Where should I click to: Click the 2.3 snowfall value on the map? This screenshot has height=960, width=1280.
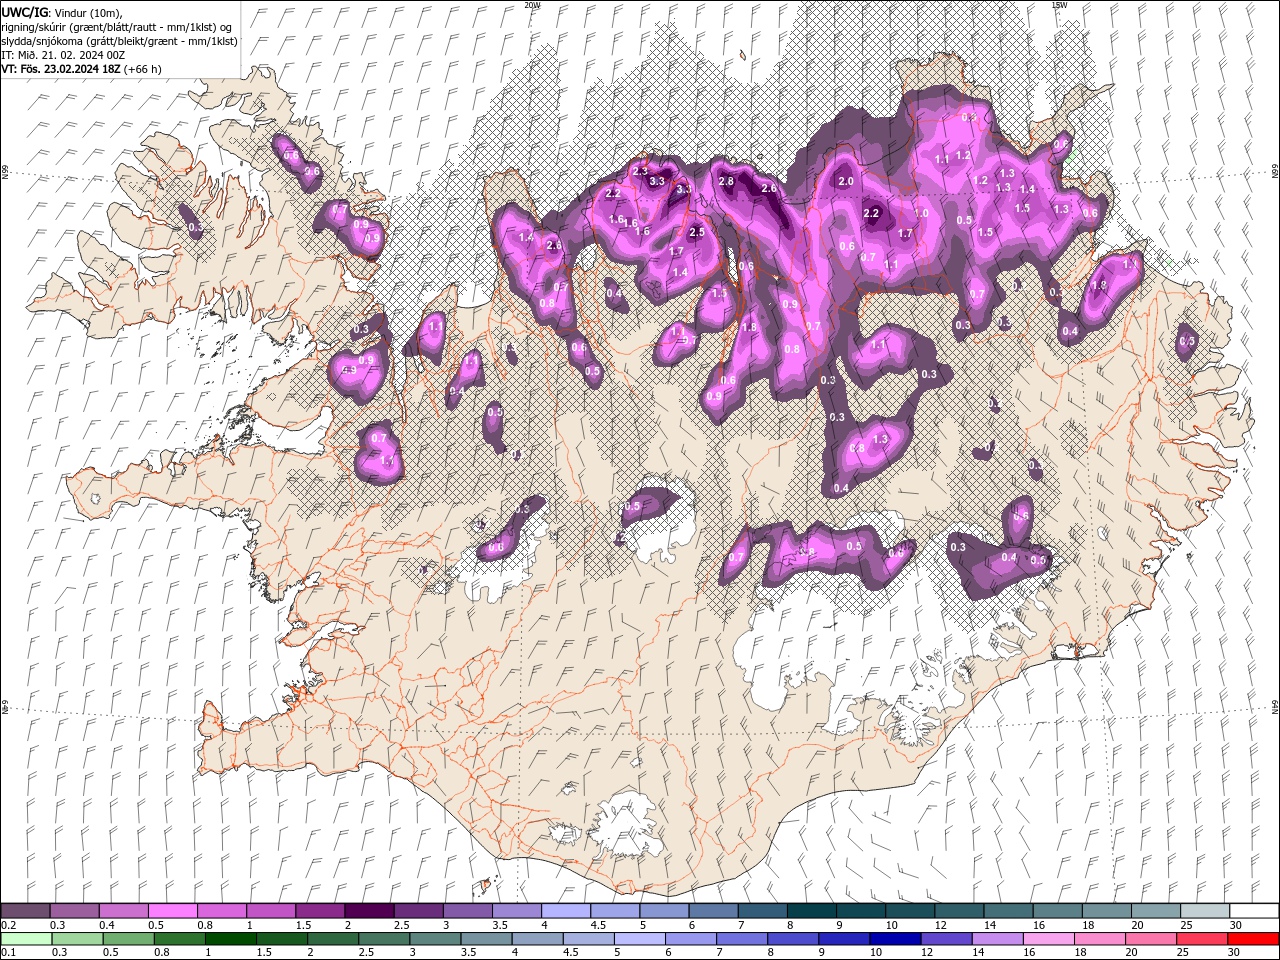[640, 172]
